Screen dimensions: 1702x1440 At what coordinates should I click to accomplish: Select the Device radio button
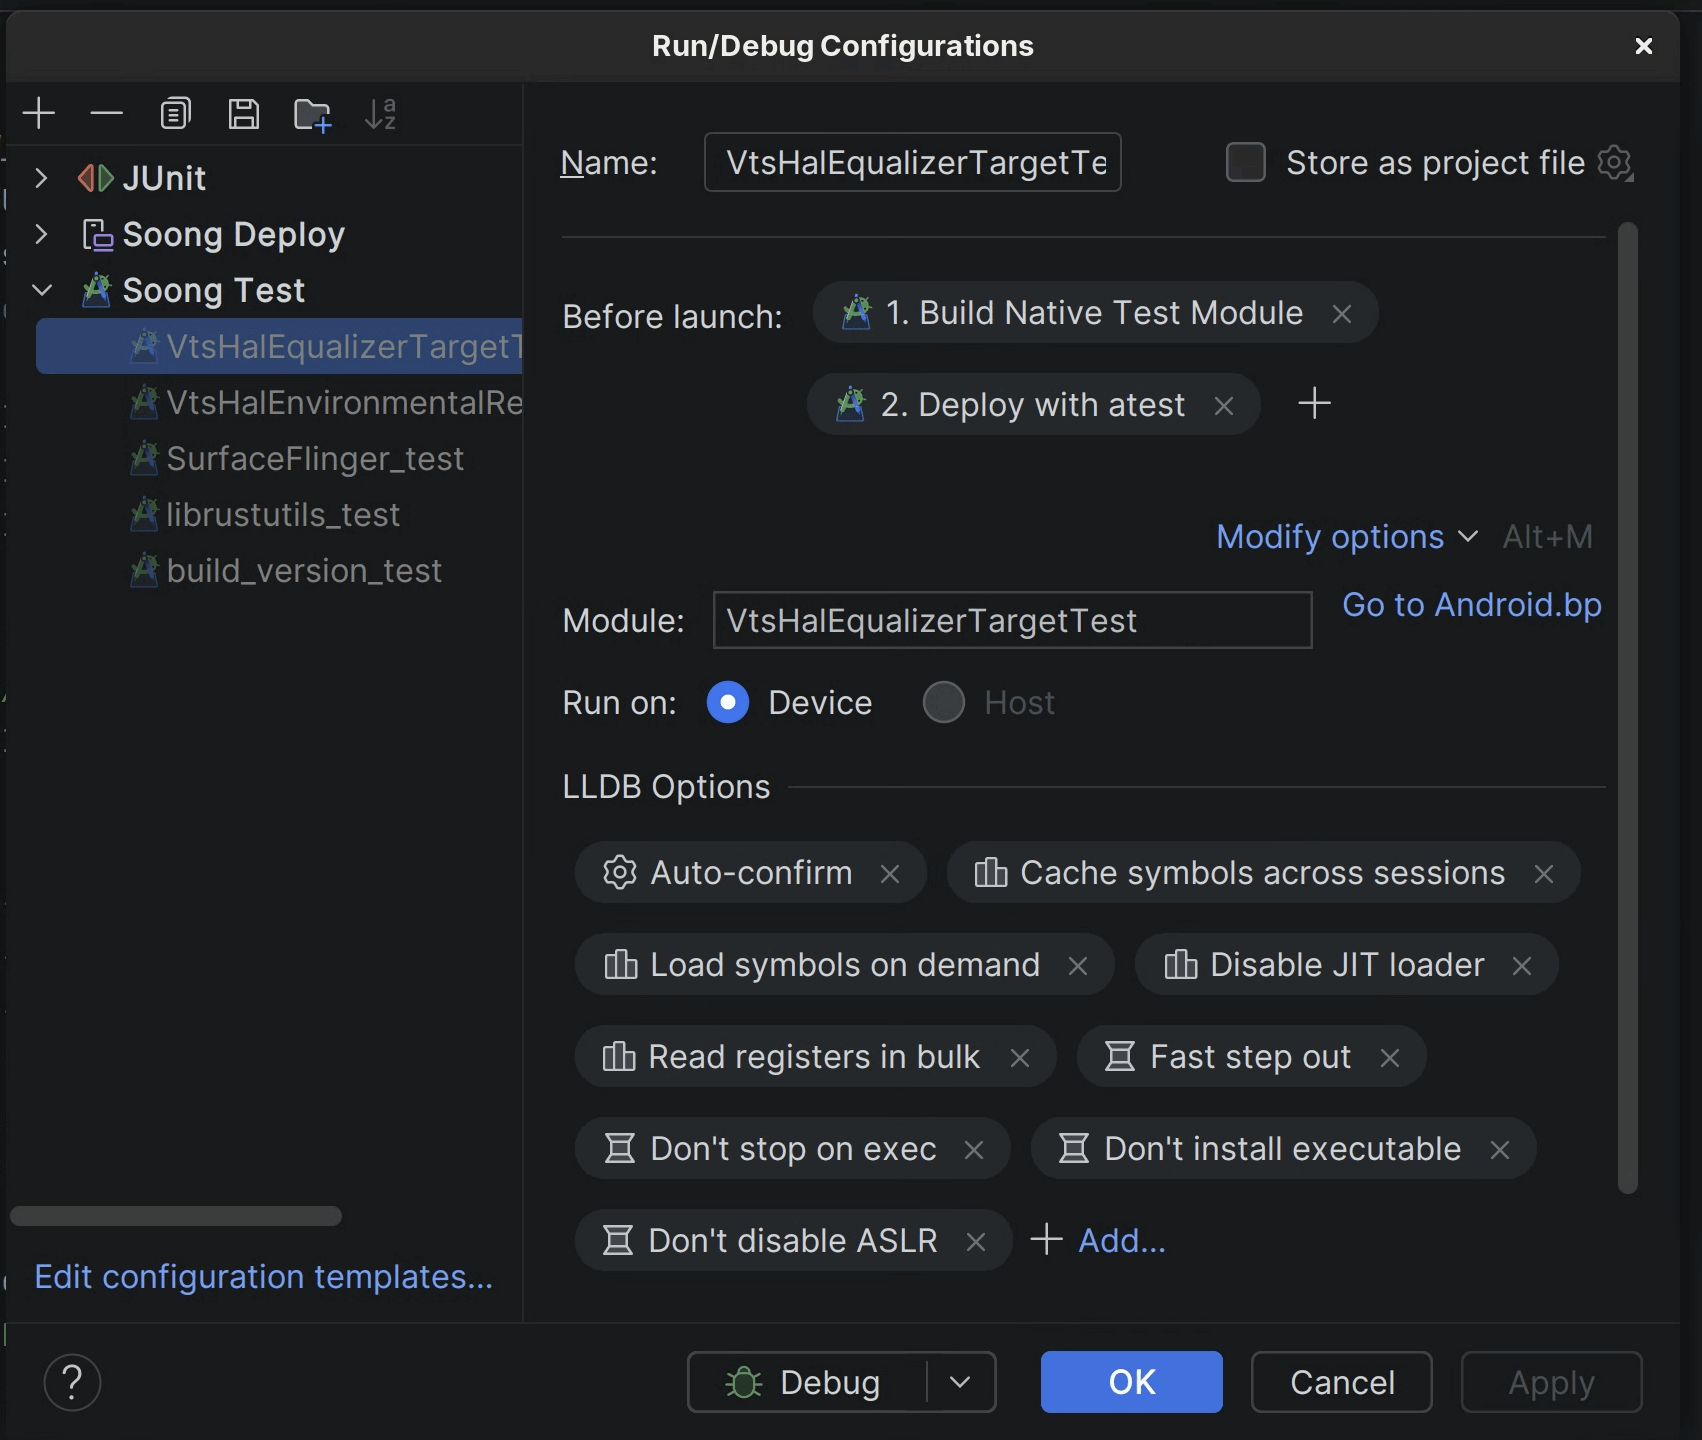click(x=728, y=703)
